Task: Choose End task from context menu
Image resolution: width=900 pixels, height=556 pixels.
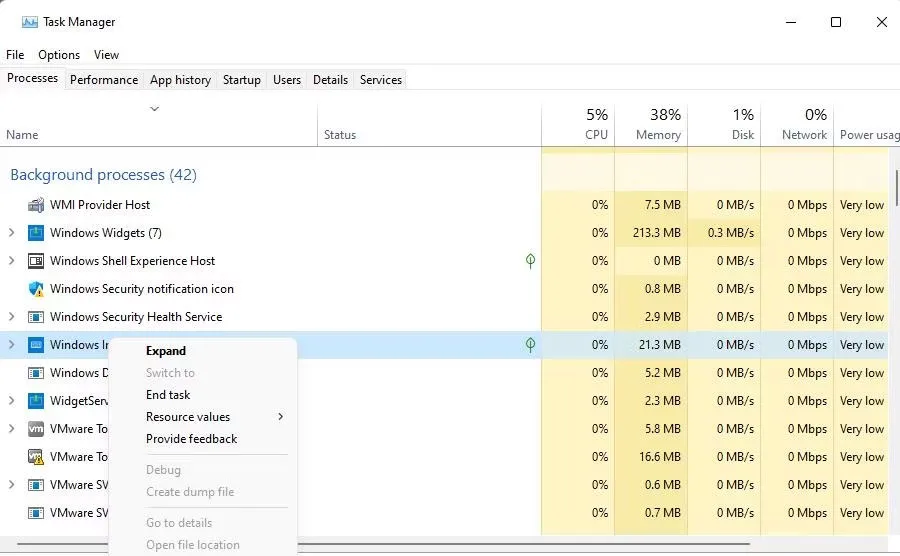Action: pos(168,395)
